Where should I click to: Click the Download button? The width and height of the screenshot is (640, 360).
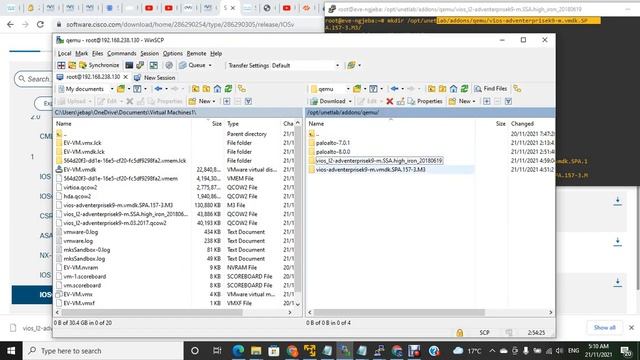331,101
